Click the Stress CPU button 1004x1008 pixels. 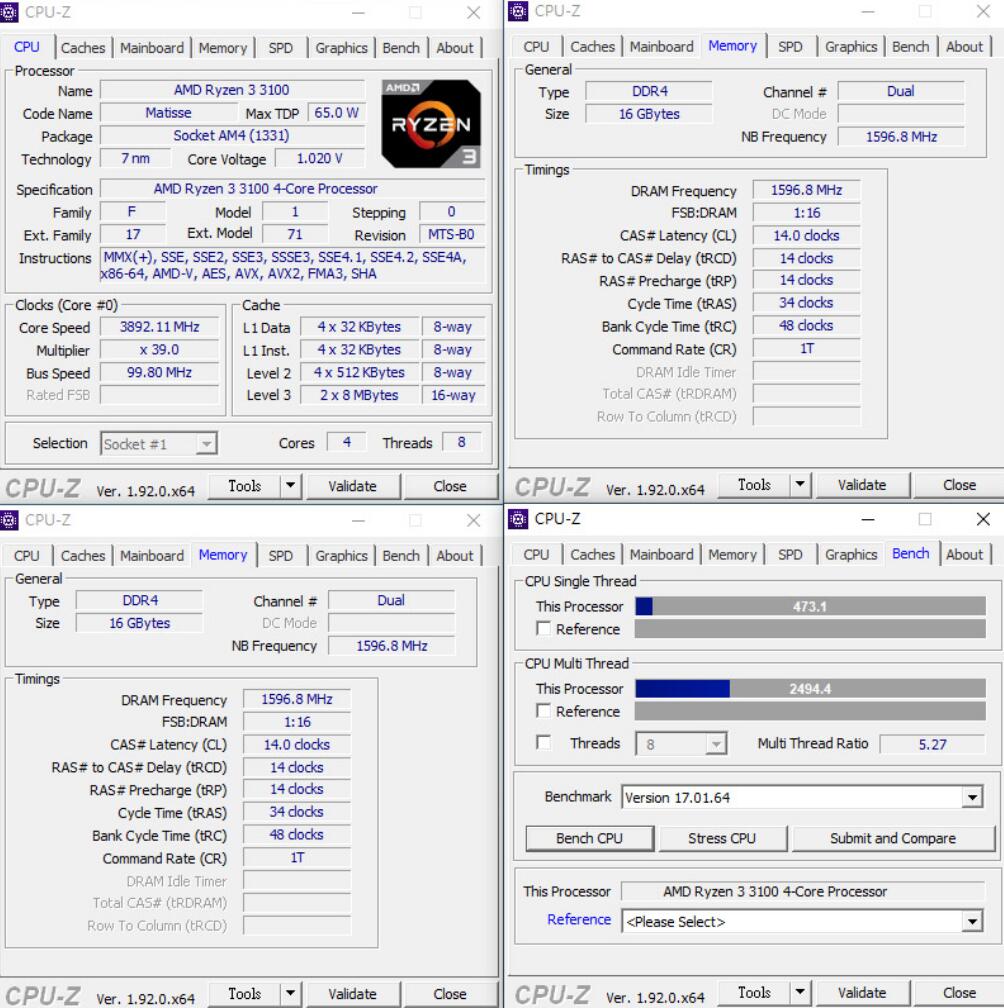coord(722,838)
